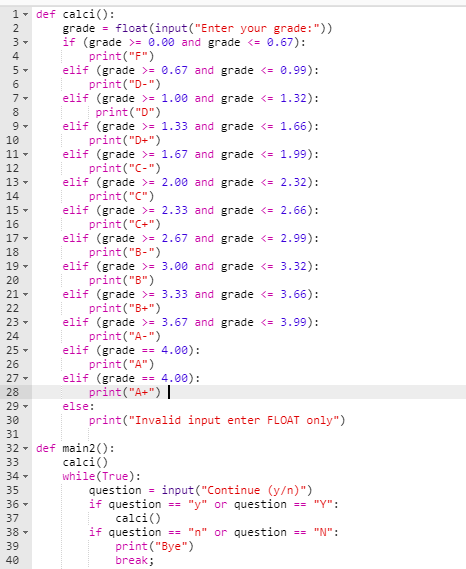Image resolution: width=466 pixels, height=569 pixels.
Task: Collapse the else block arrow, line 29
Action: pyautogui.click(x=25, y=406)
